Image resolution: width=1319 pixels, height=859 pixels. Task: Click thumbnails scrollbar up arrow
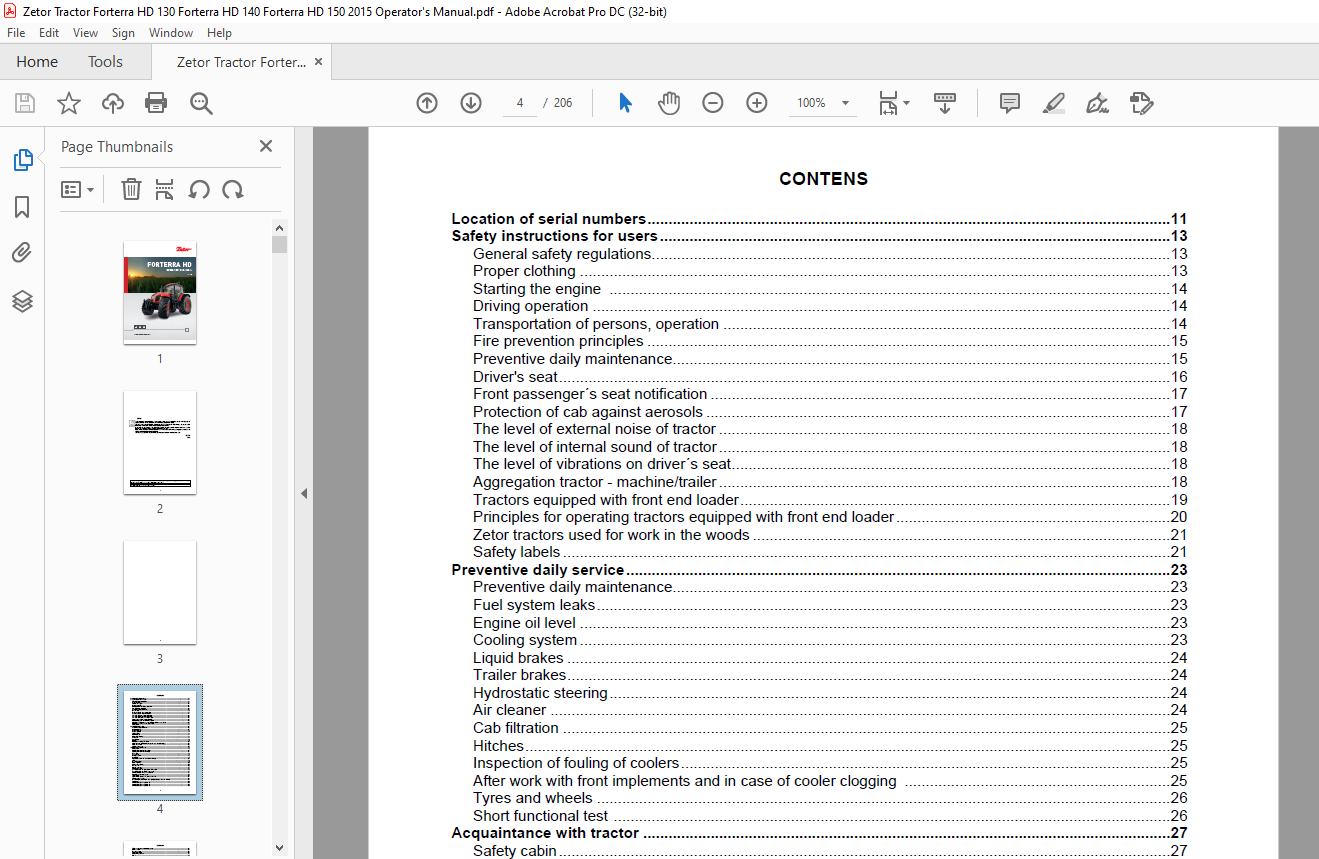(279, 227)
